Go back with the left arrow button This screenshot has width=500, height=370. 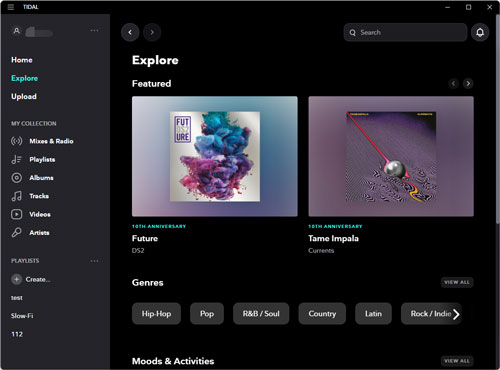tap(130, 32)
